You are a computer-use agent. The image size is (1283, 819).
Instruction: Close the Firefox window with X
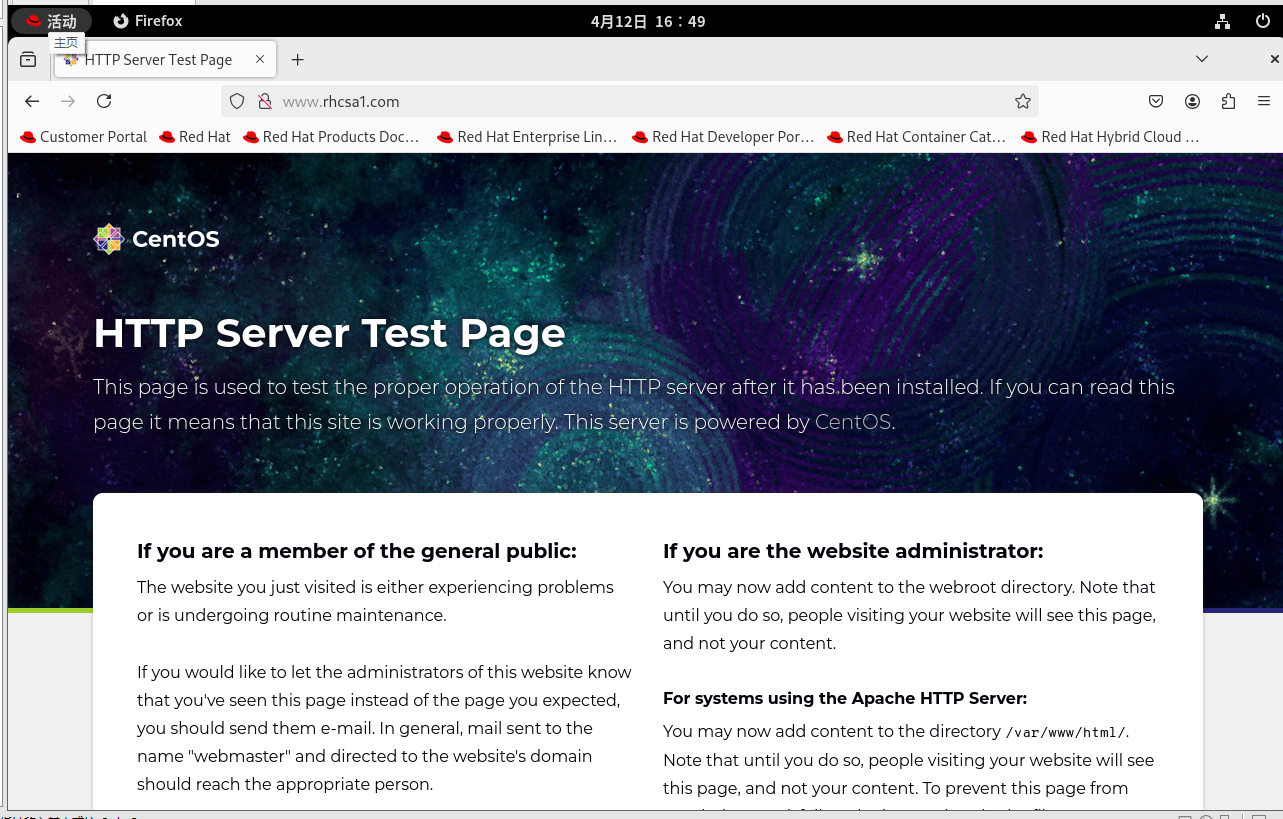click(x=1274, y=59)
